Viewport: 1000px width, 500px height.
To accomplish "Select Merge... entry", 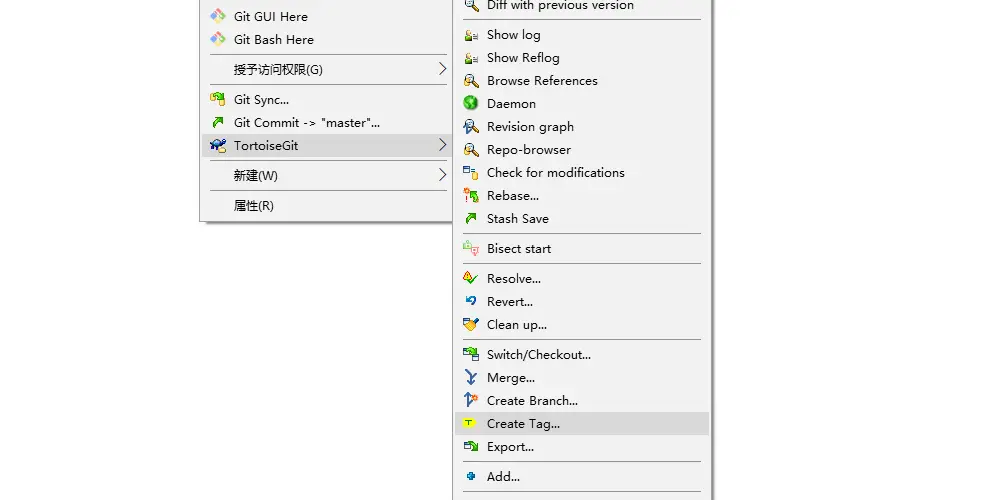I will point(582,378).
